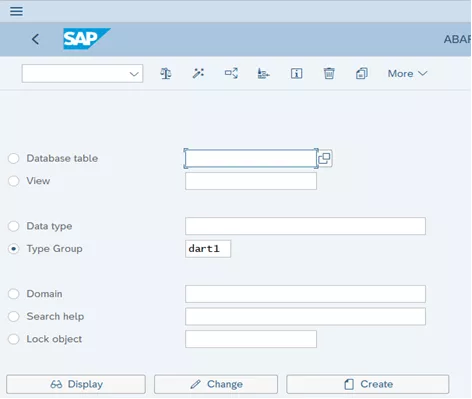This screenshot has height=399, width=472.
Task: Copy object using the duplicate icon
Action: 362,73
